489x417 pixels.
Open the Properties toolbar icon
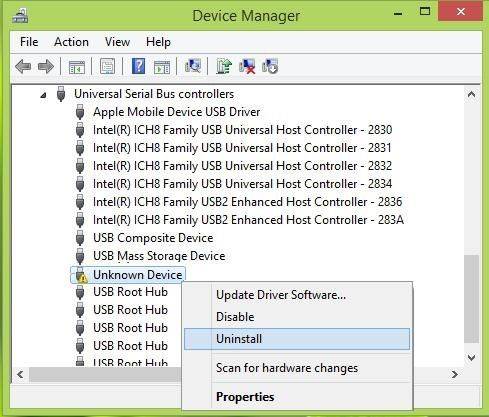coord(107,66)
